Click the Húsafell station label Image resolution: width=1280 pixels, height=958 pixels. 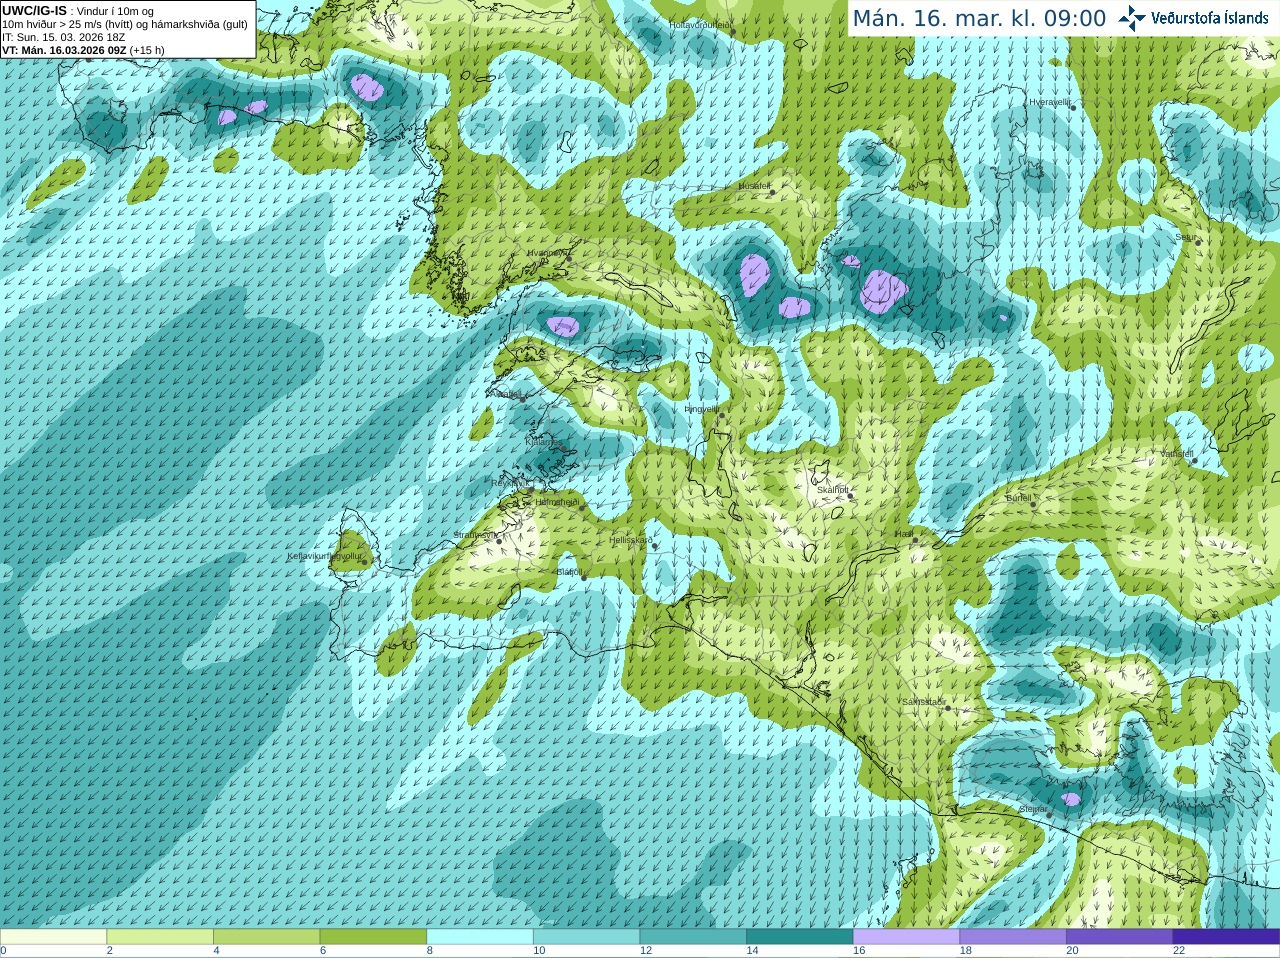(x=754, y=186)
